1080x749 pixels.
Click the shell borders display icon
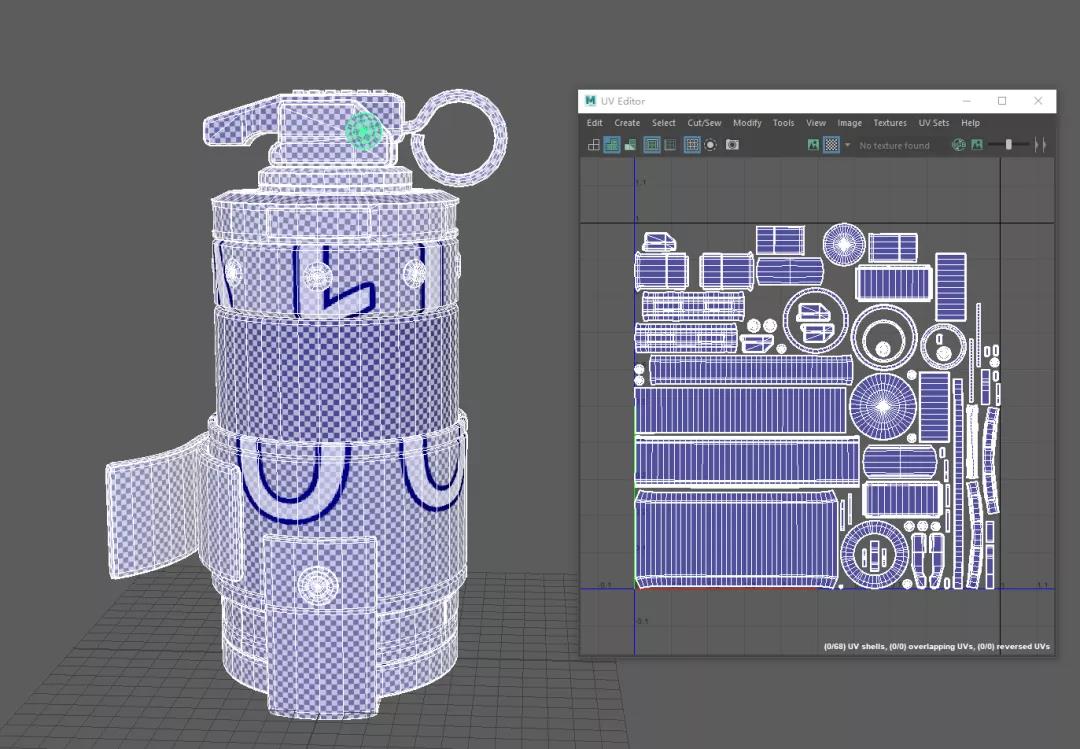(652, 145)
